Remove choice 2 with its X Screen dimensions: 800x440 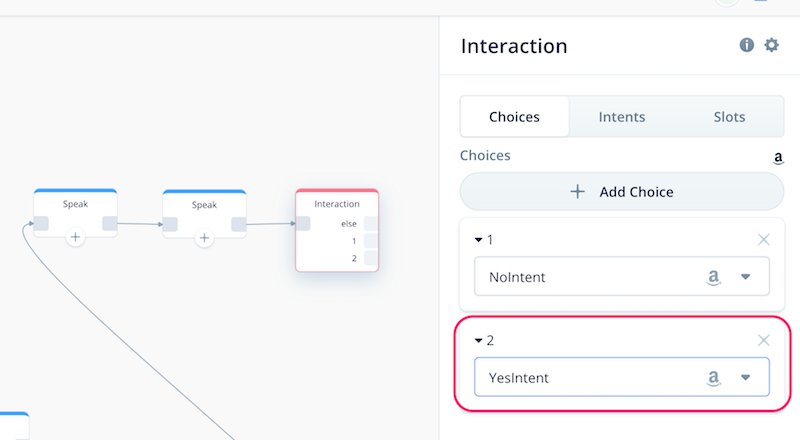[763, 340]
